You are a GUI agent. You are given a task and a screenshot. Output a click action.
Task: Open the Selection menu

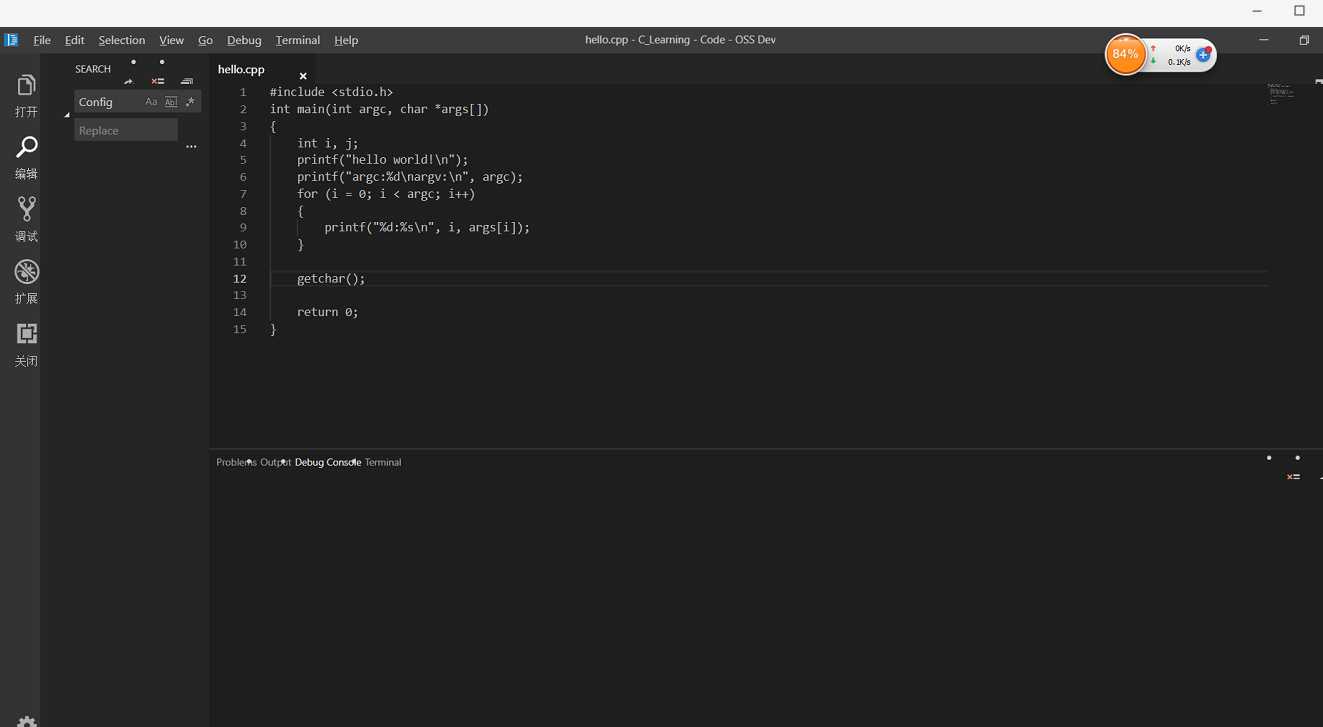point(122,40)
